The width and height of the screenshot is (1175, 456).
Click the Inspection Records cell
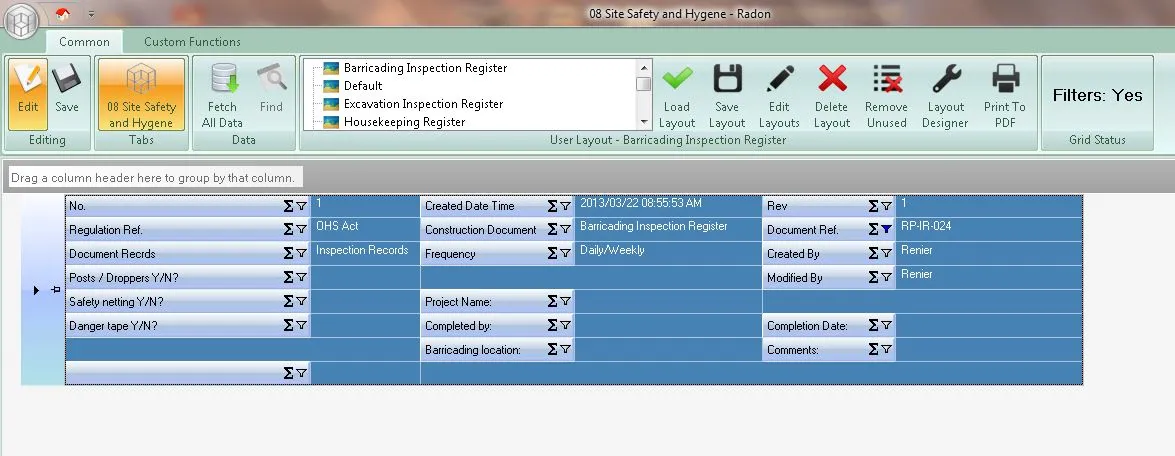pos(366,253)
